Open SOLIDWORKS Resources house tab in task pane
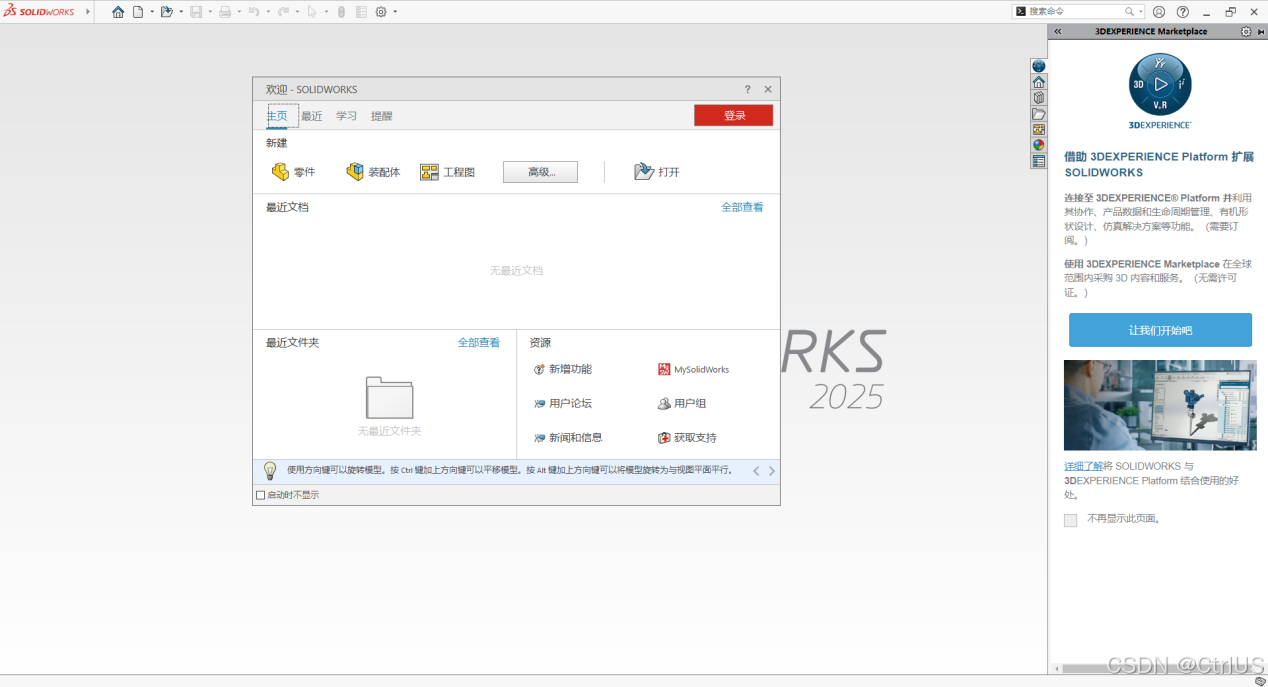 coord(1039,82)
